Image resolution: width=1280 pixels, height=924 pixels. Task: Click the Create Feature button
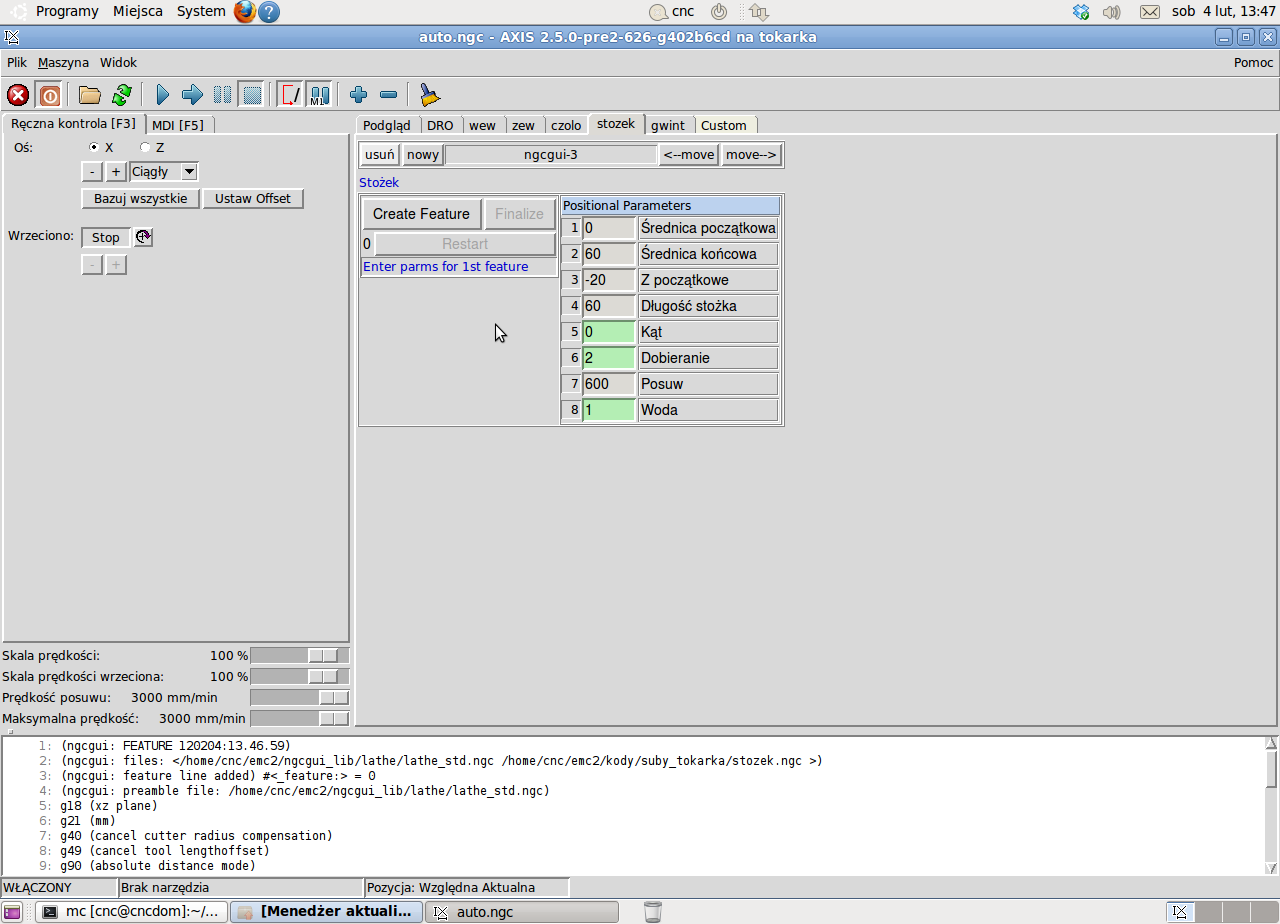click(x=421, y=214)
